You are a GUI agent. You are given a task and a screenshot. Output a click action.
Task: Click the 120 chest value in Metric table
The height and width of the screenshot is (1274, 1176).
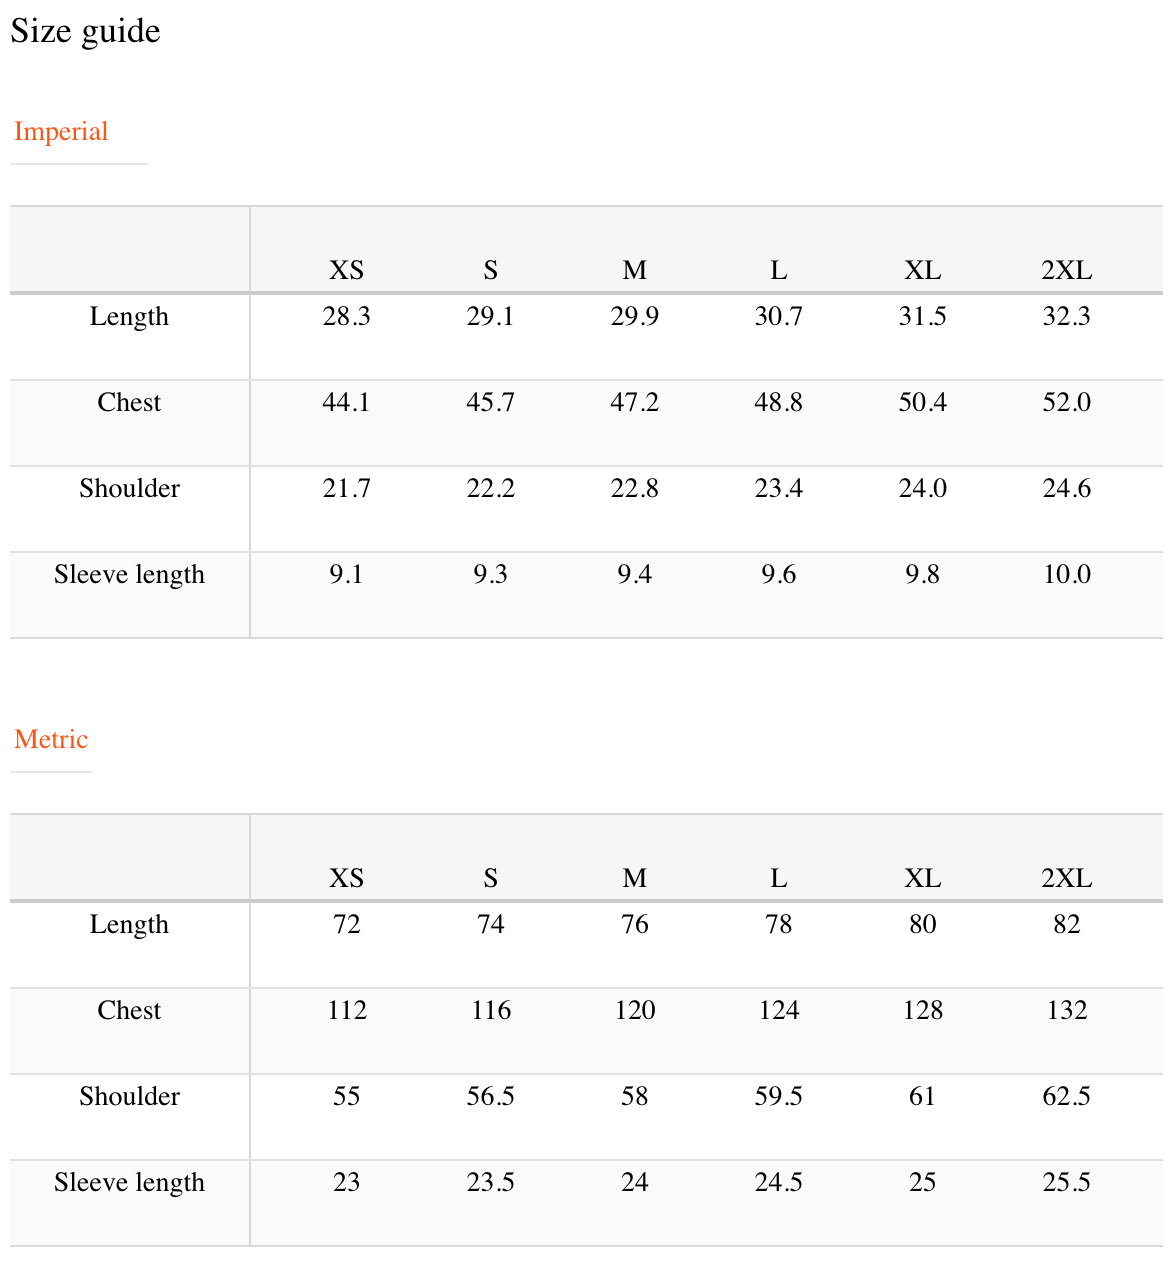coord(635,1010)
